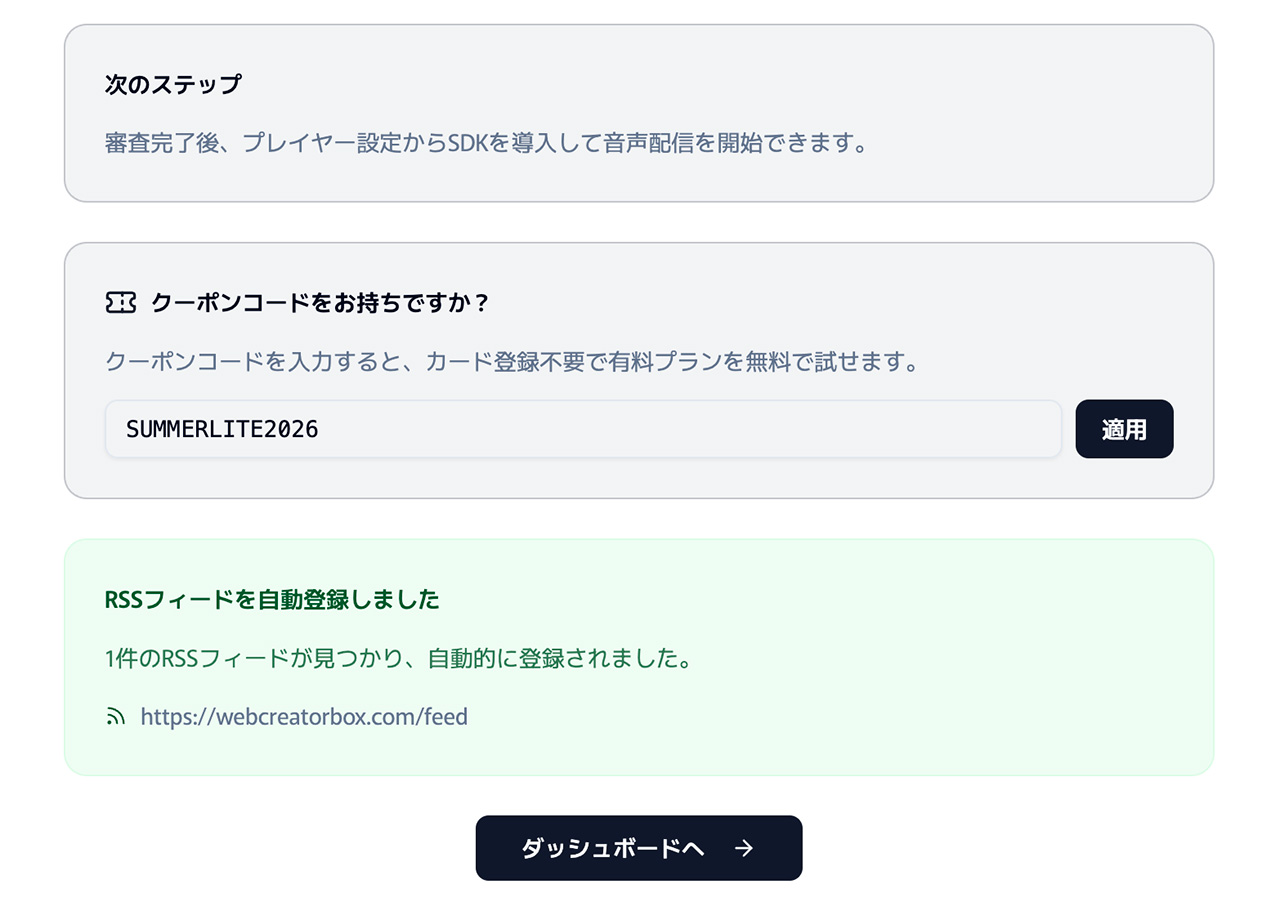The height and width of the screenshot is (902, 1280).
Task: Click the word SDK in the next-step text
Action: 467,143
